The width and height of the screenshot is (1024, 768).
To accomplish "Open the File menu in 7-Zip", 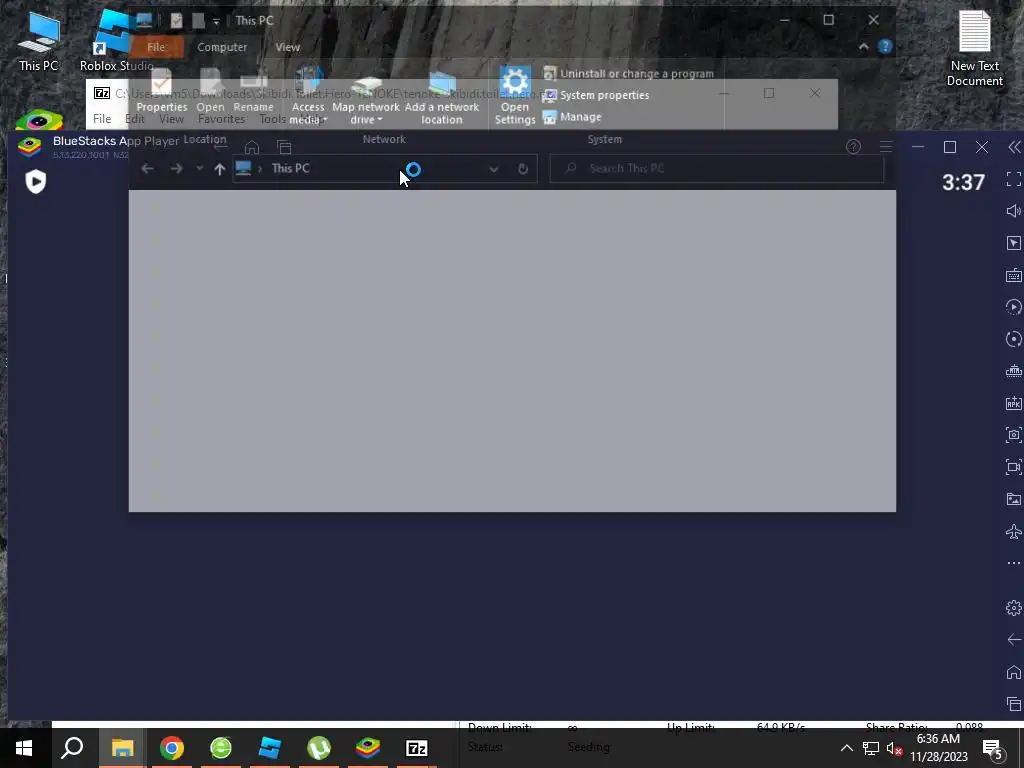I will [102, 119].
